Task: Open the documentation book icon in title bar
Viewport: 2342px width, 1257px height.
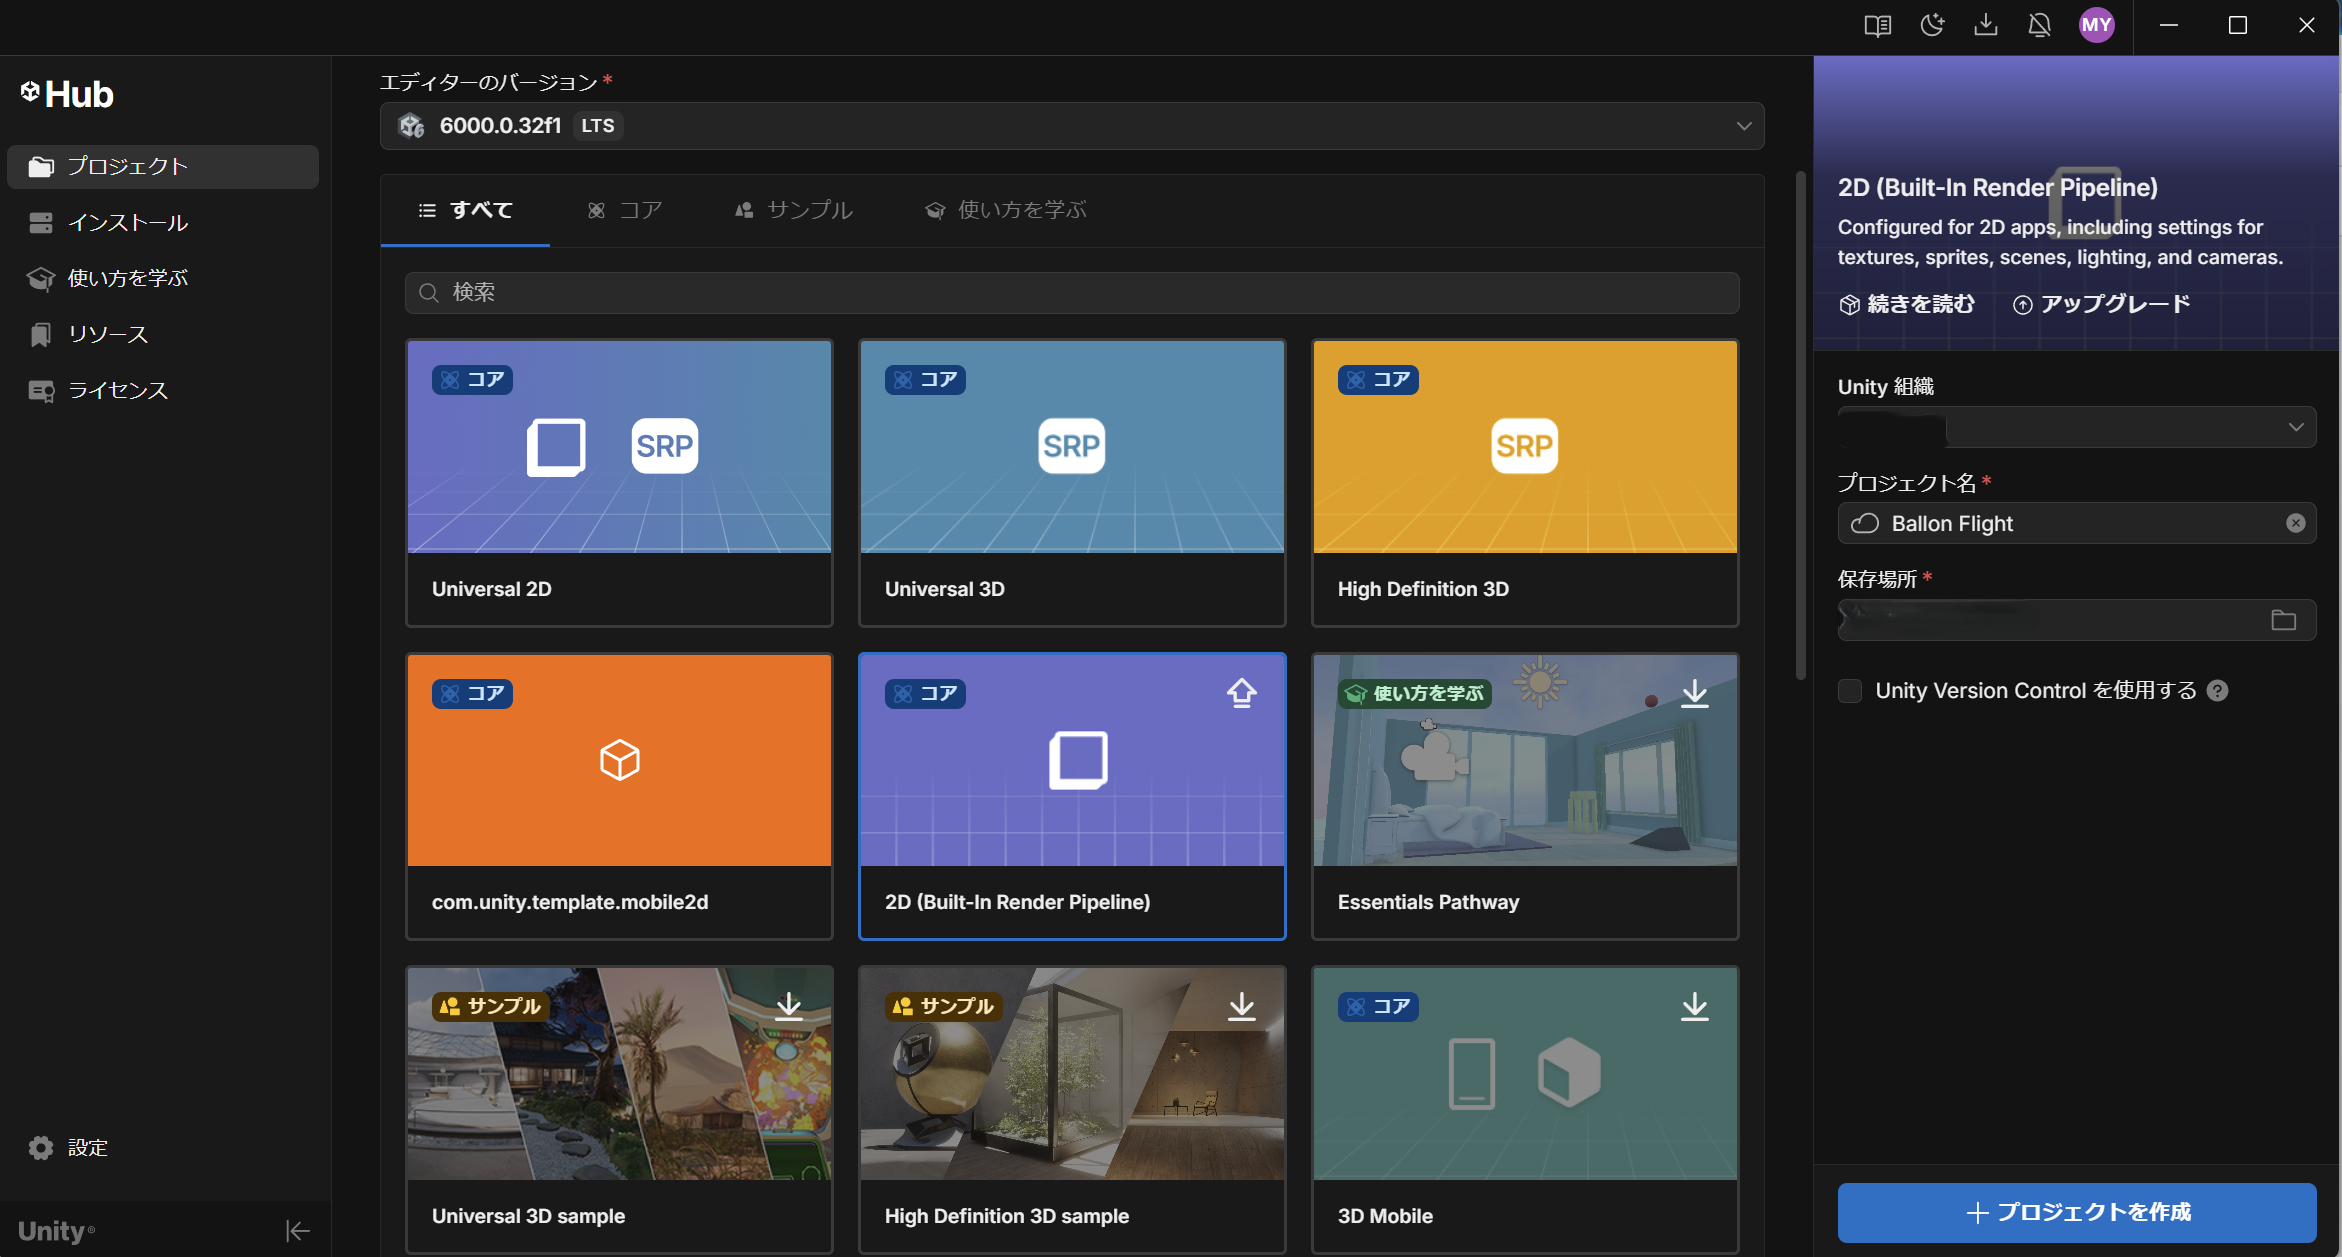Action: 1877,25
